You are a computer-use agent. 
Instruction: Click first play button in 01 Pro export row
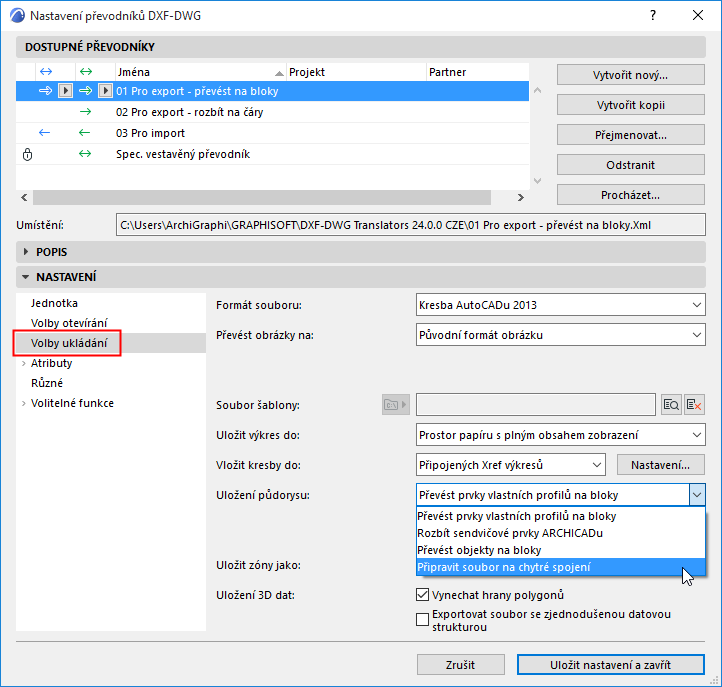click(65, 91)
